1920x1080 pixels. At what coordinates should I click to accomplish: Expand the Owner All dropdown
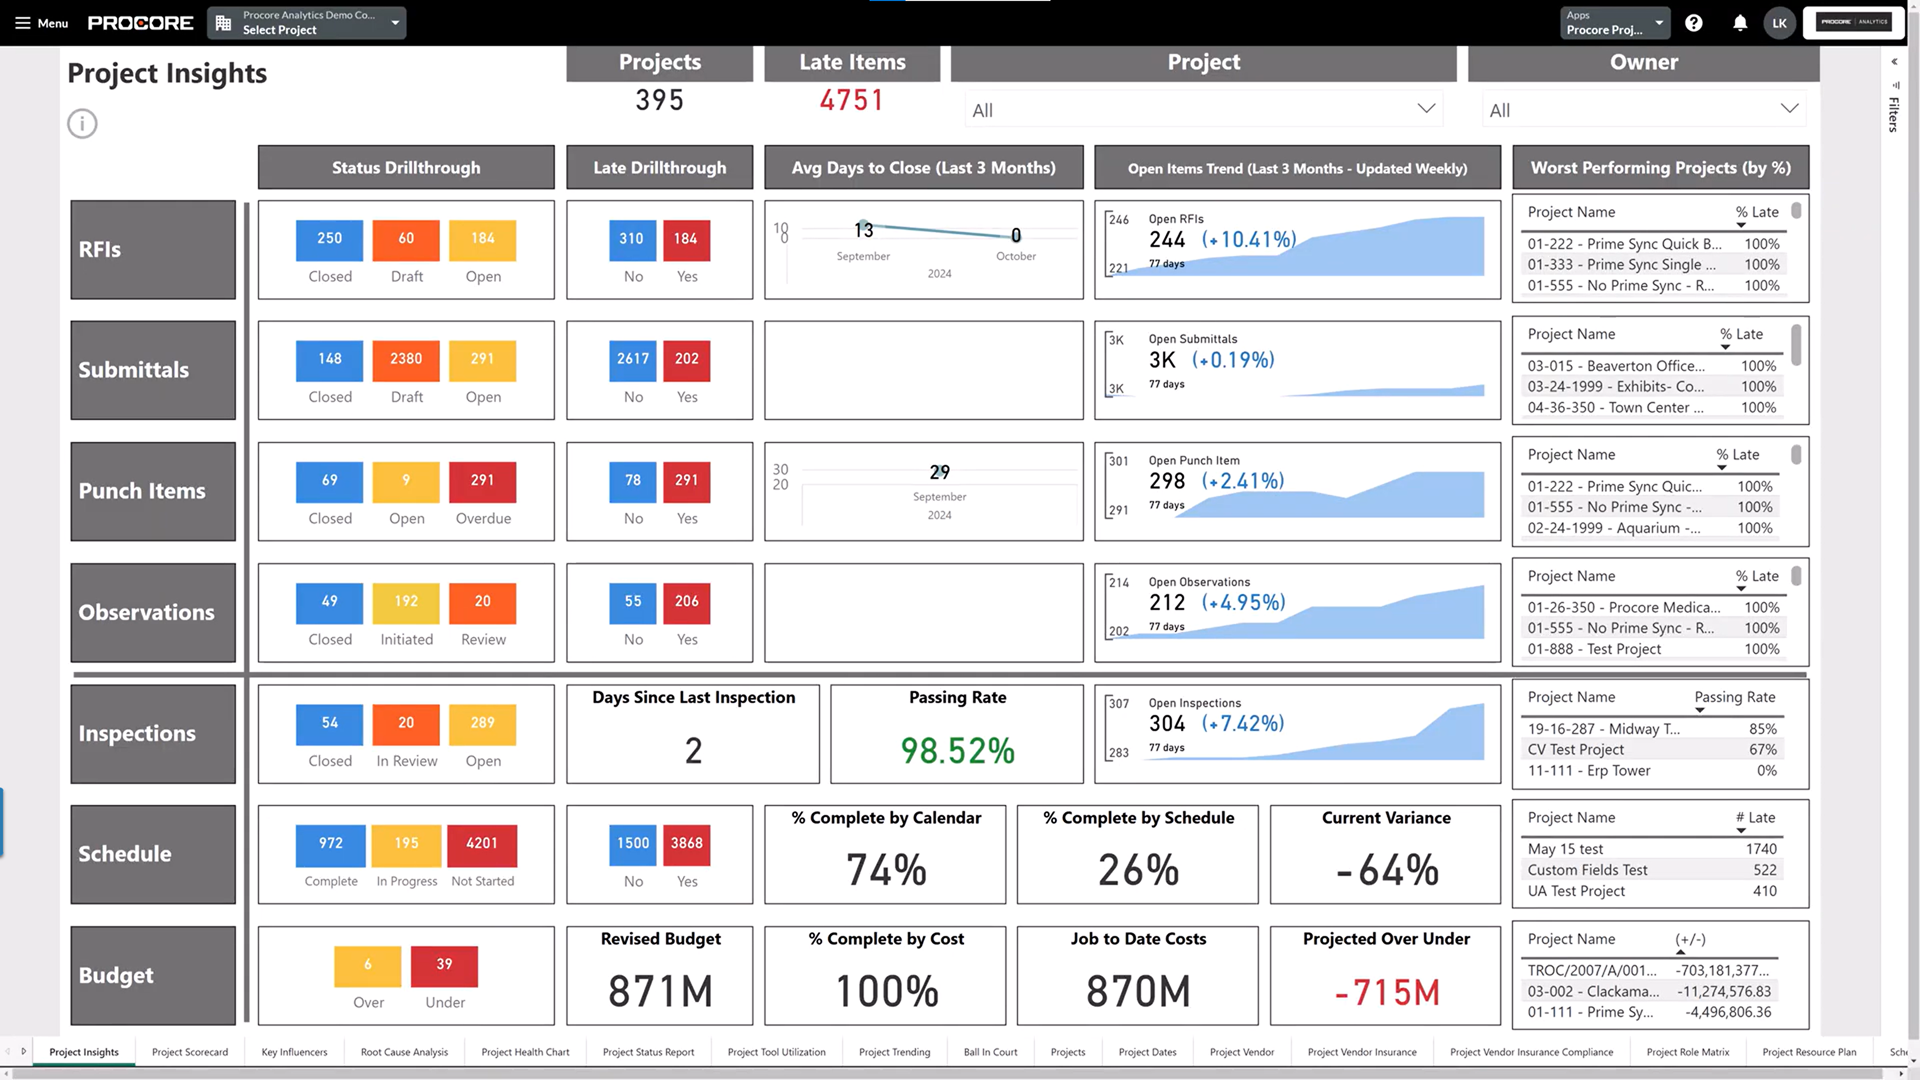[1789, 109]
